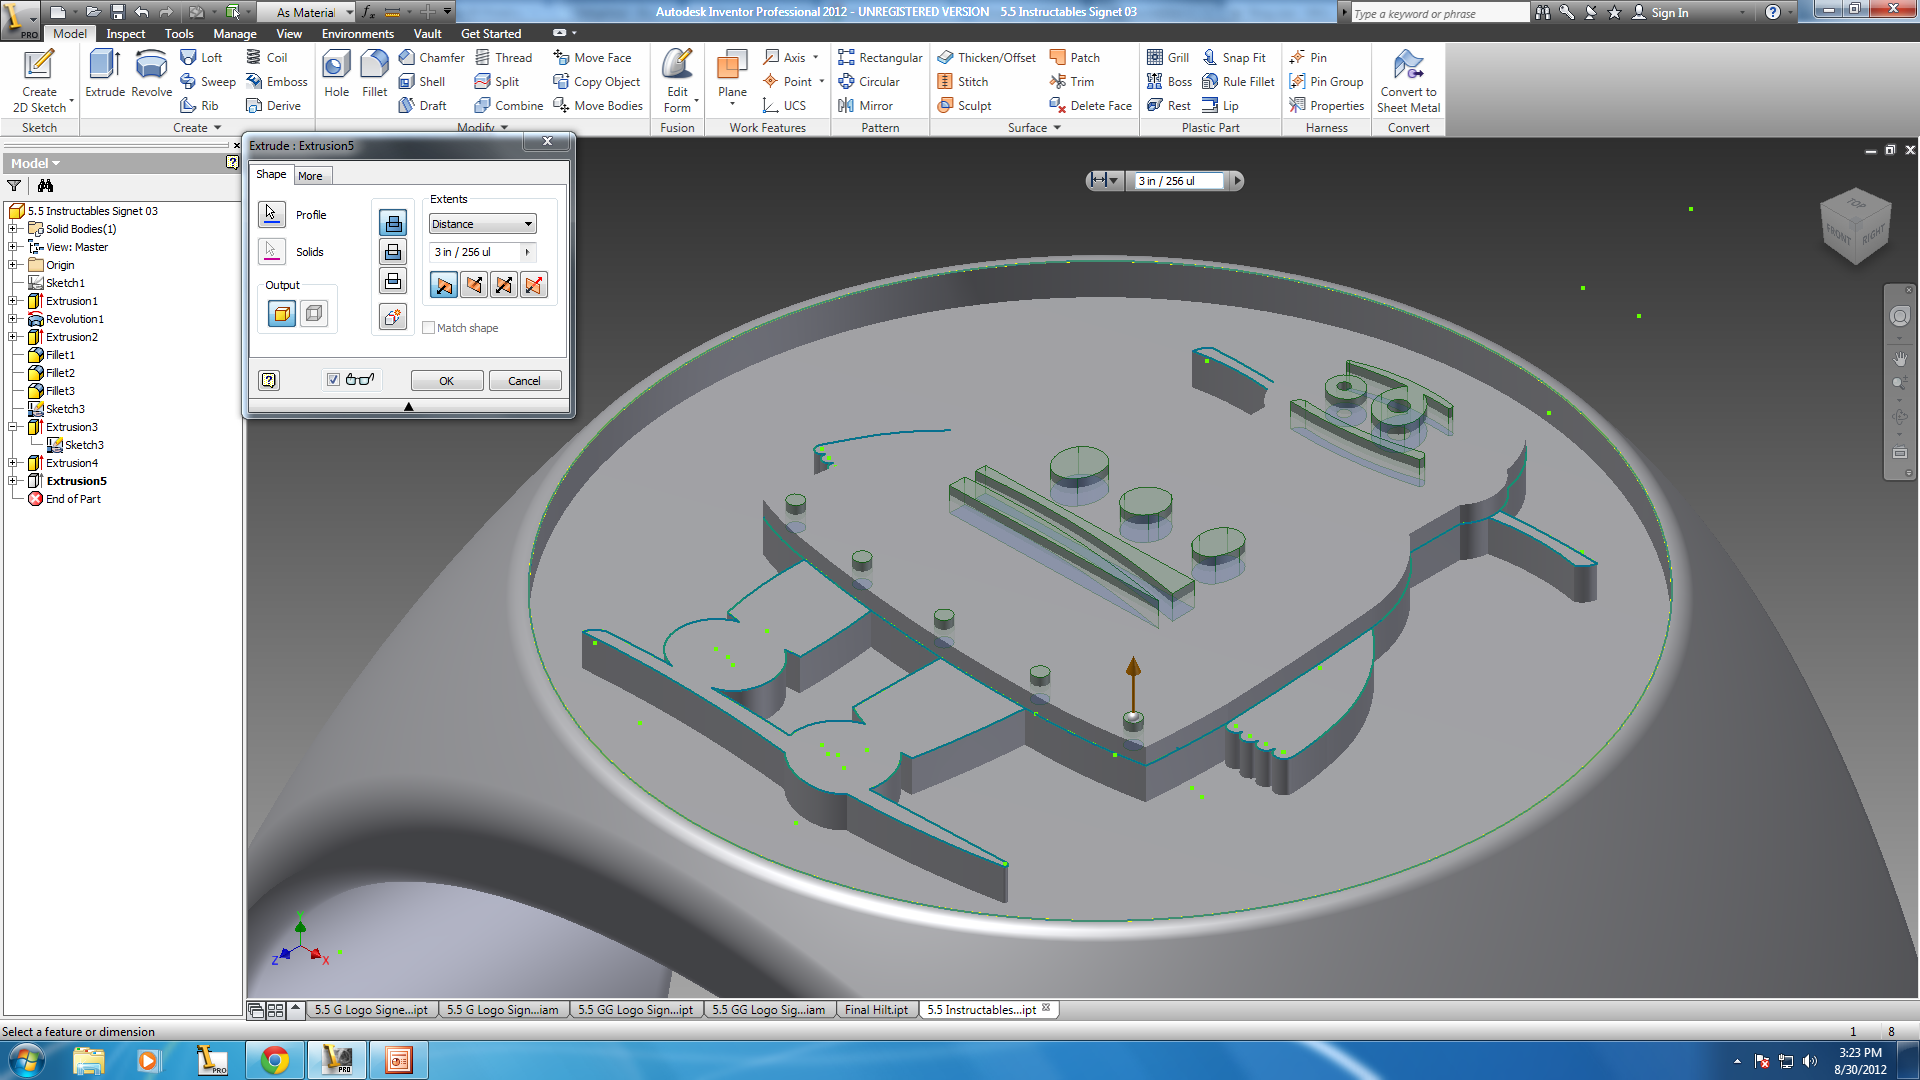
Task: Open the taskbar file explorer folder
Action: tap(88, 1060)
